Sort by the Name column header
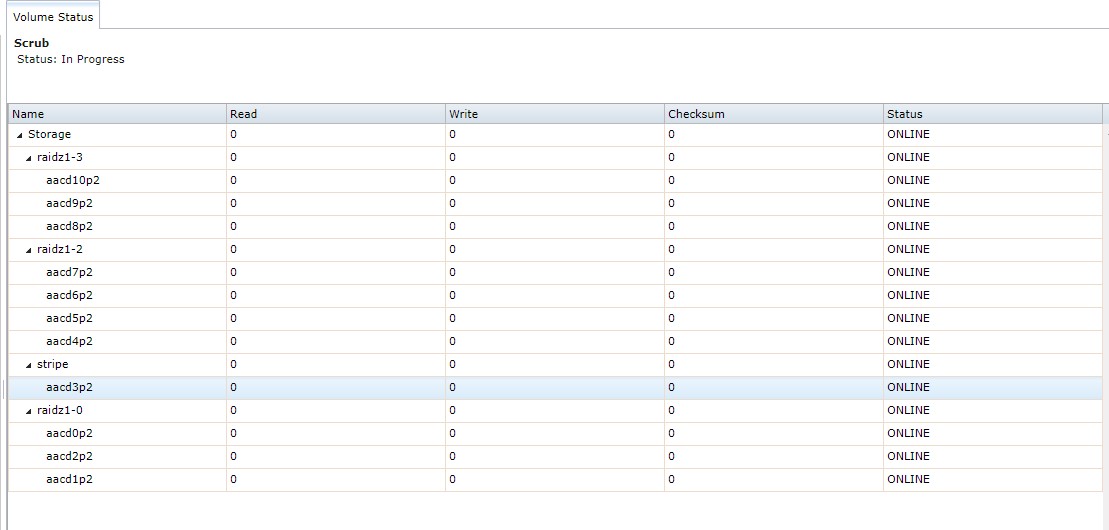This screenshot has width=1109, height=530. point(116,114)
